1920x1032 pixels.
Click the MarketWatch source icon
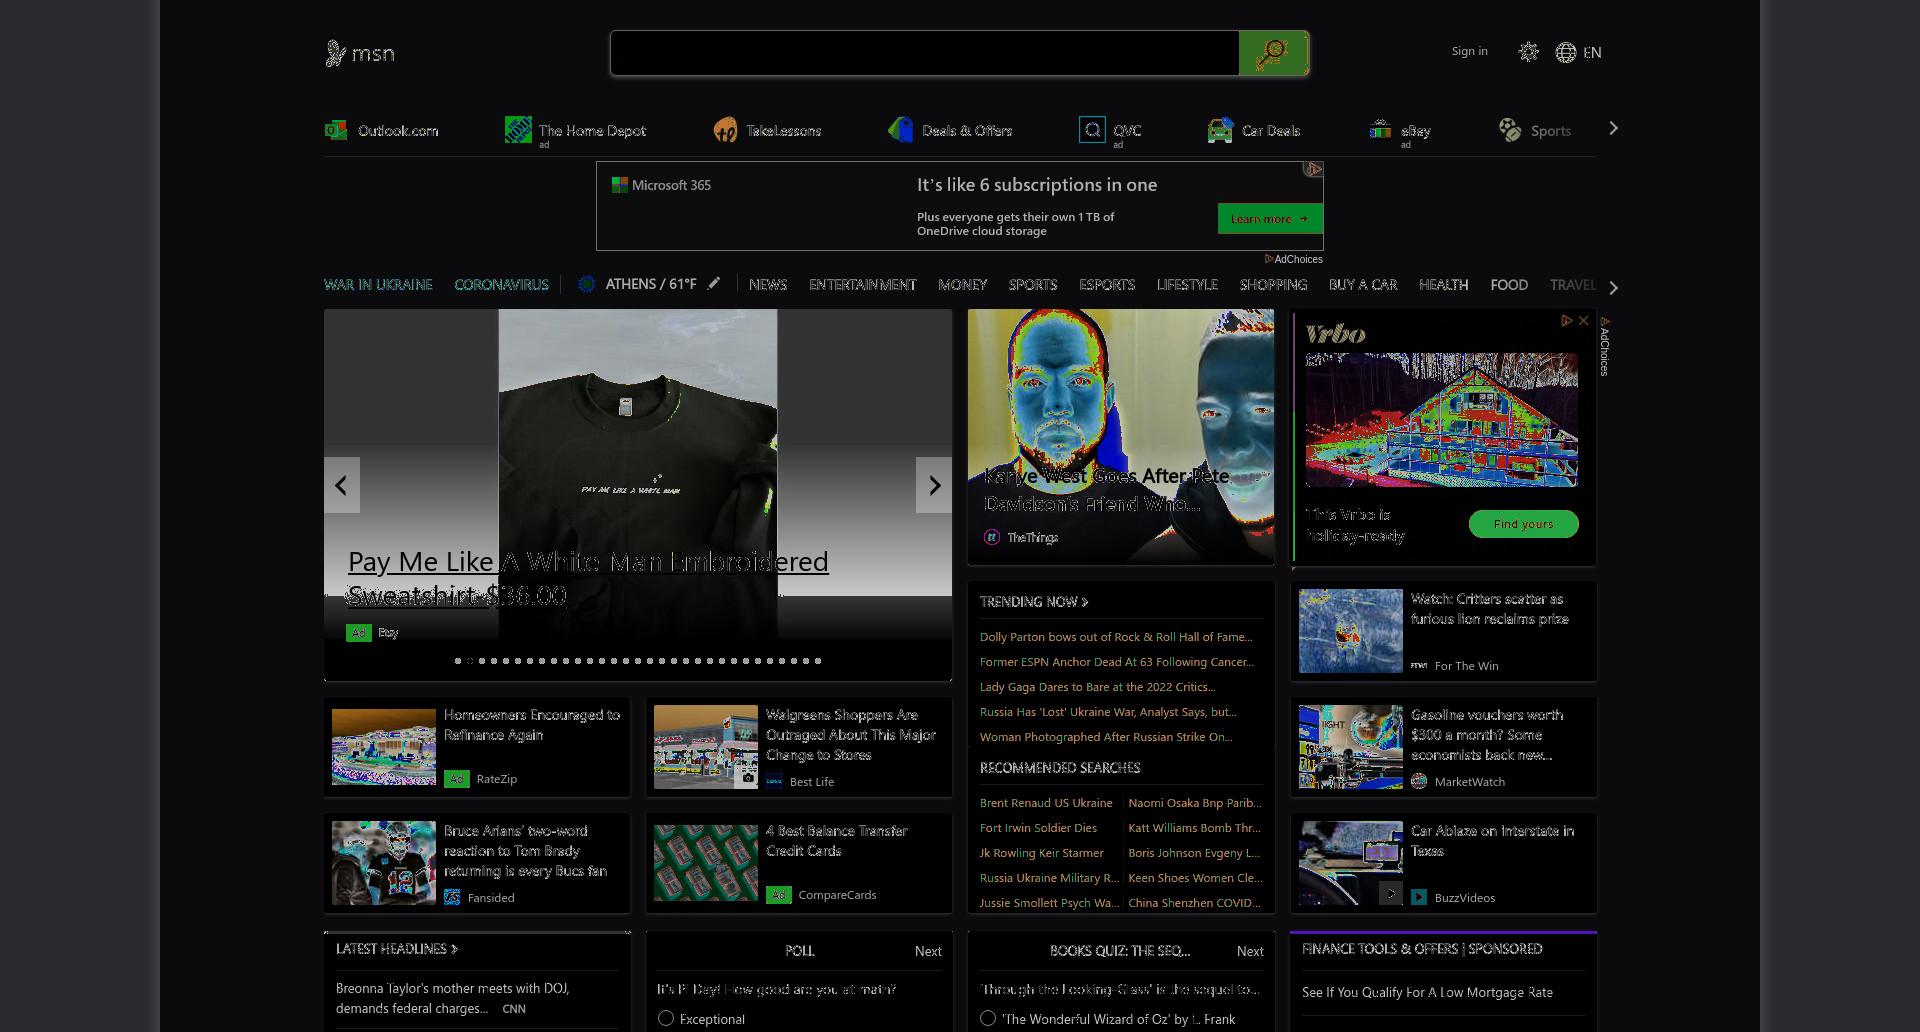coord(1419,781)
